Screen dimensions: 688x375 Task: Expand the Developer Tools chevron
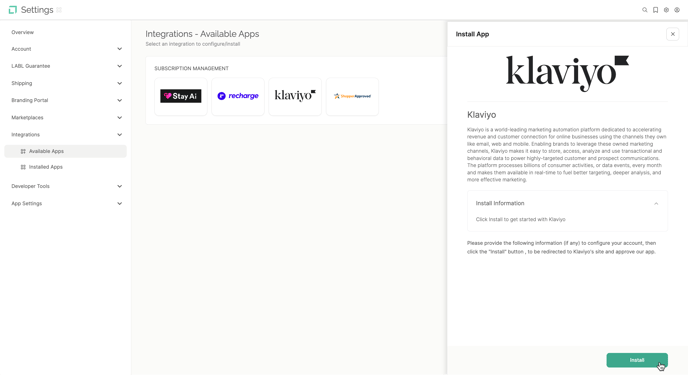click(x=119, y=186)
